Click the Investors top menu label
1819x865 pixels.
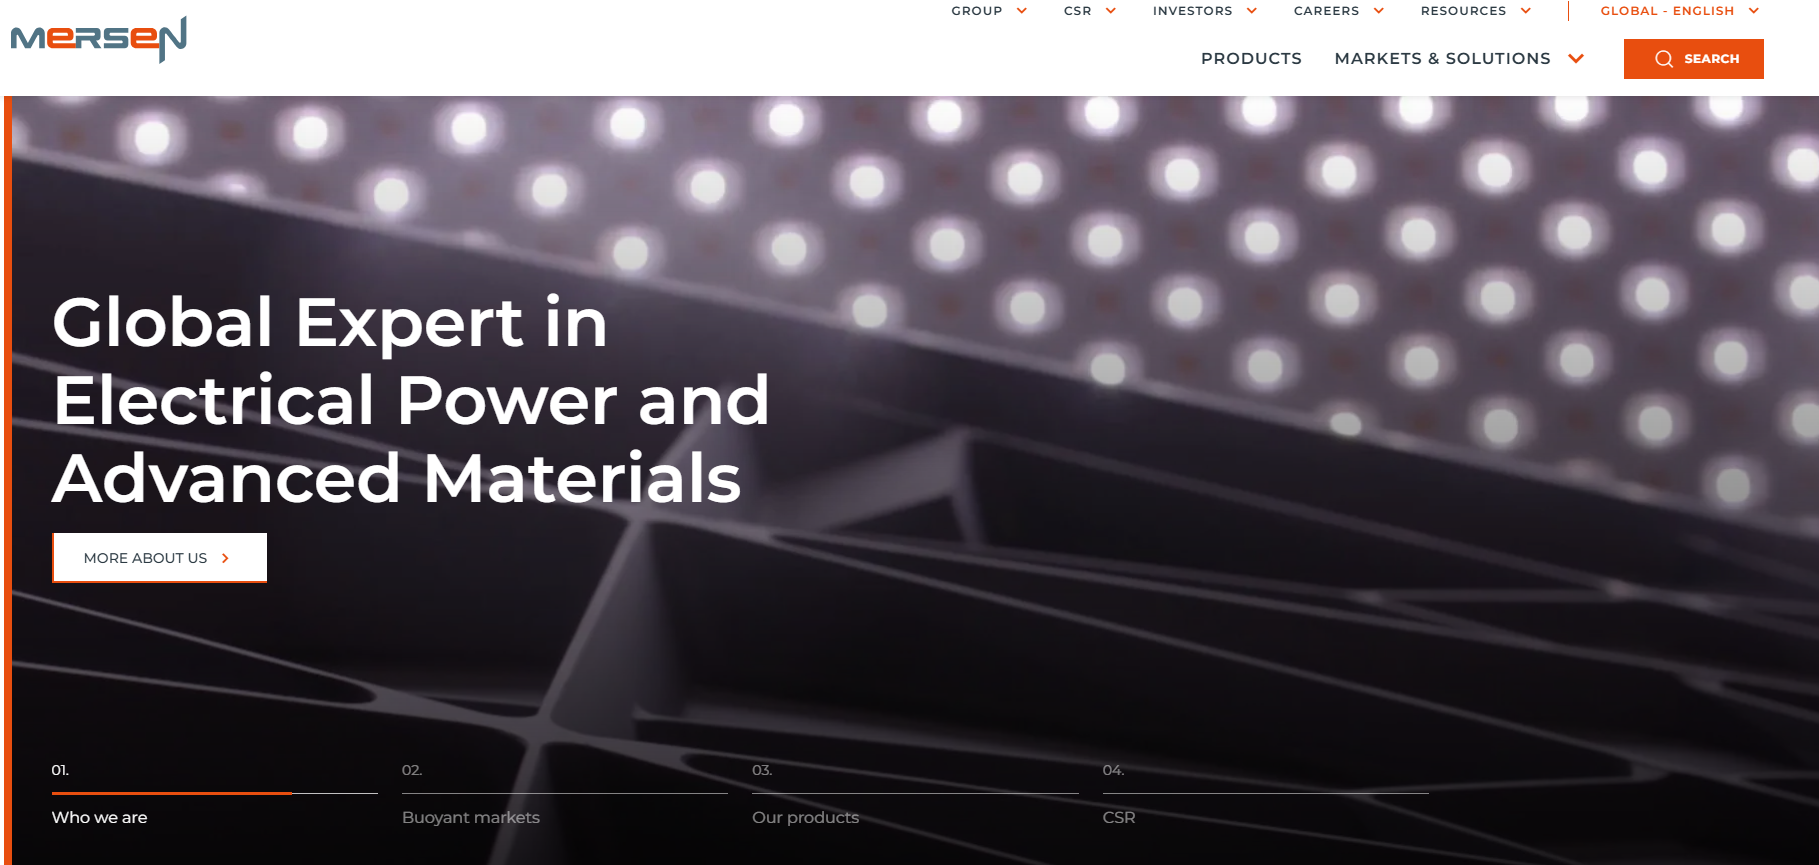tap(1192, 11)
